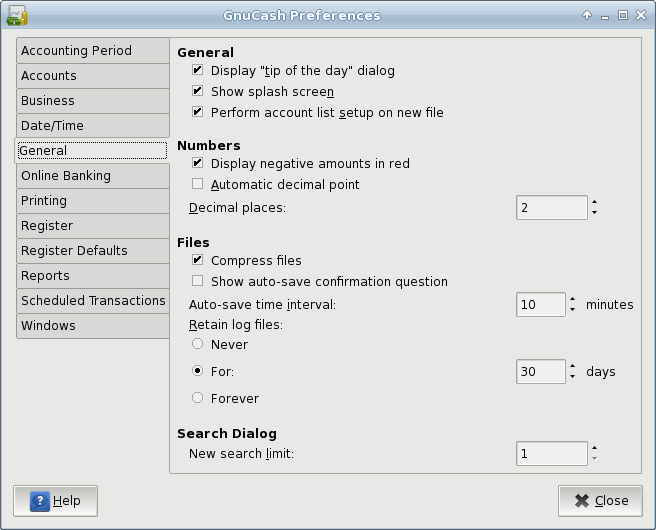Viewport: 656px width, 530px height.
Task: Click the Help button
Action: 55,501
